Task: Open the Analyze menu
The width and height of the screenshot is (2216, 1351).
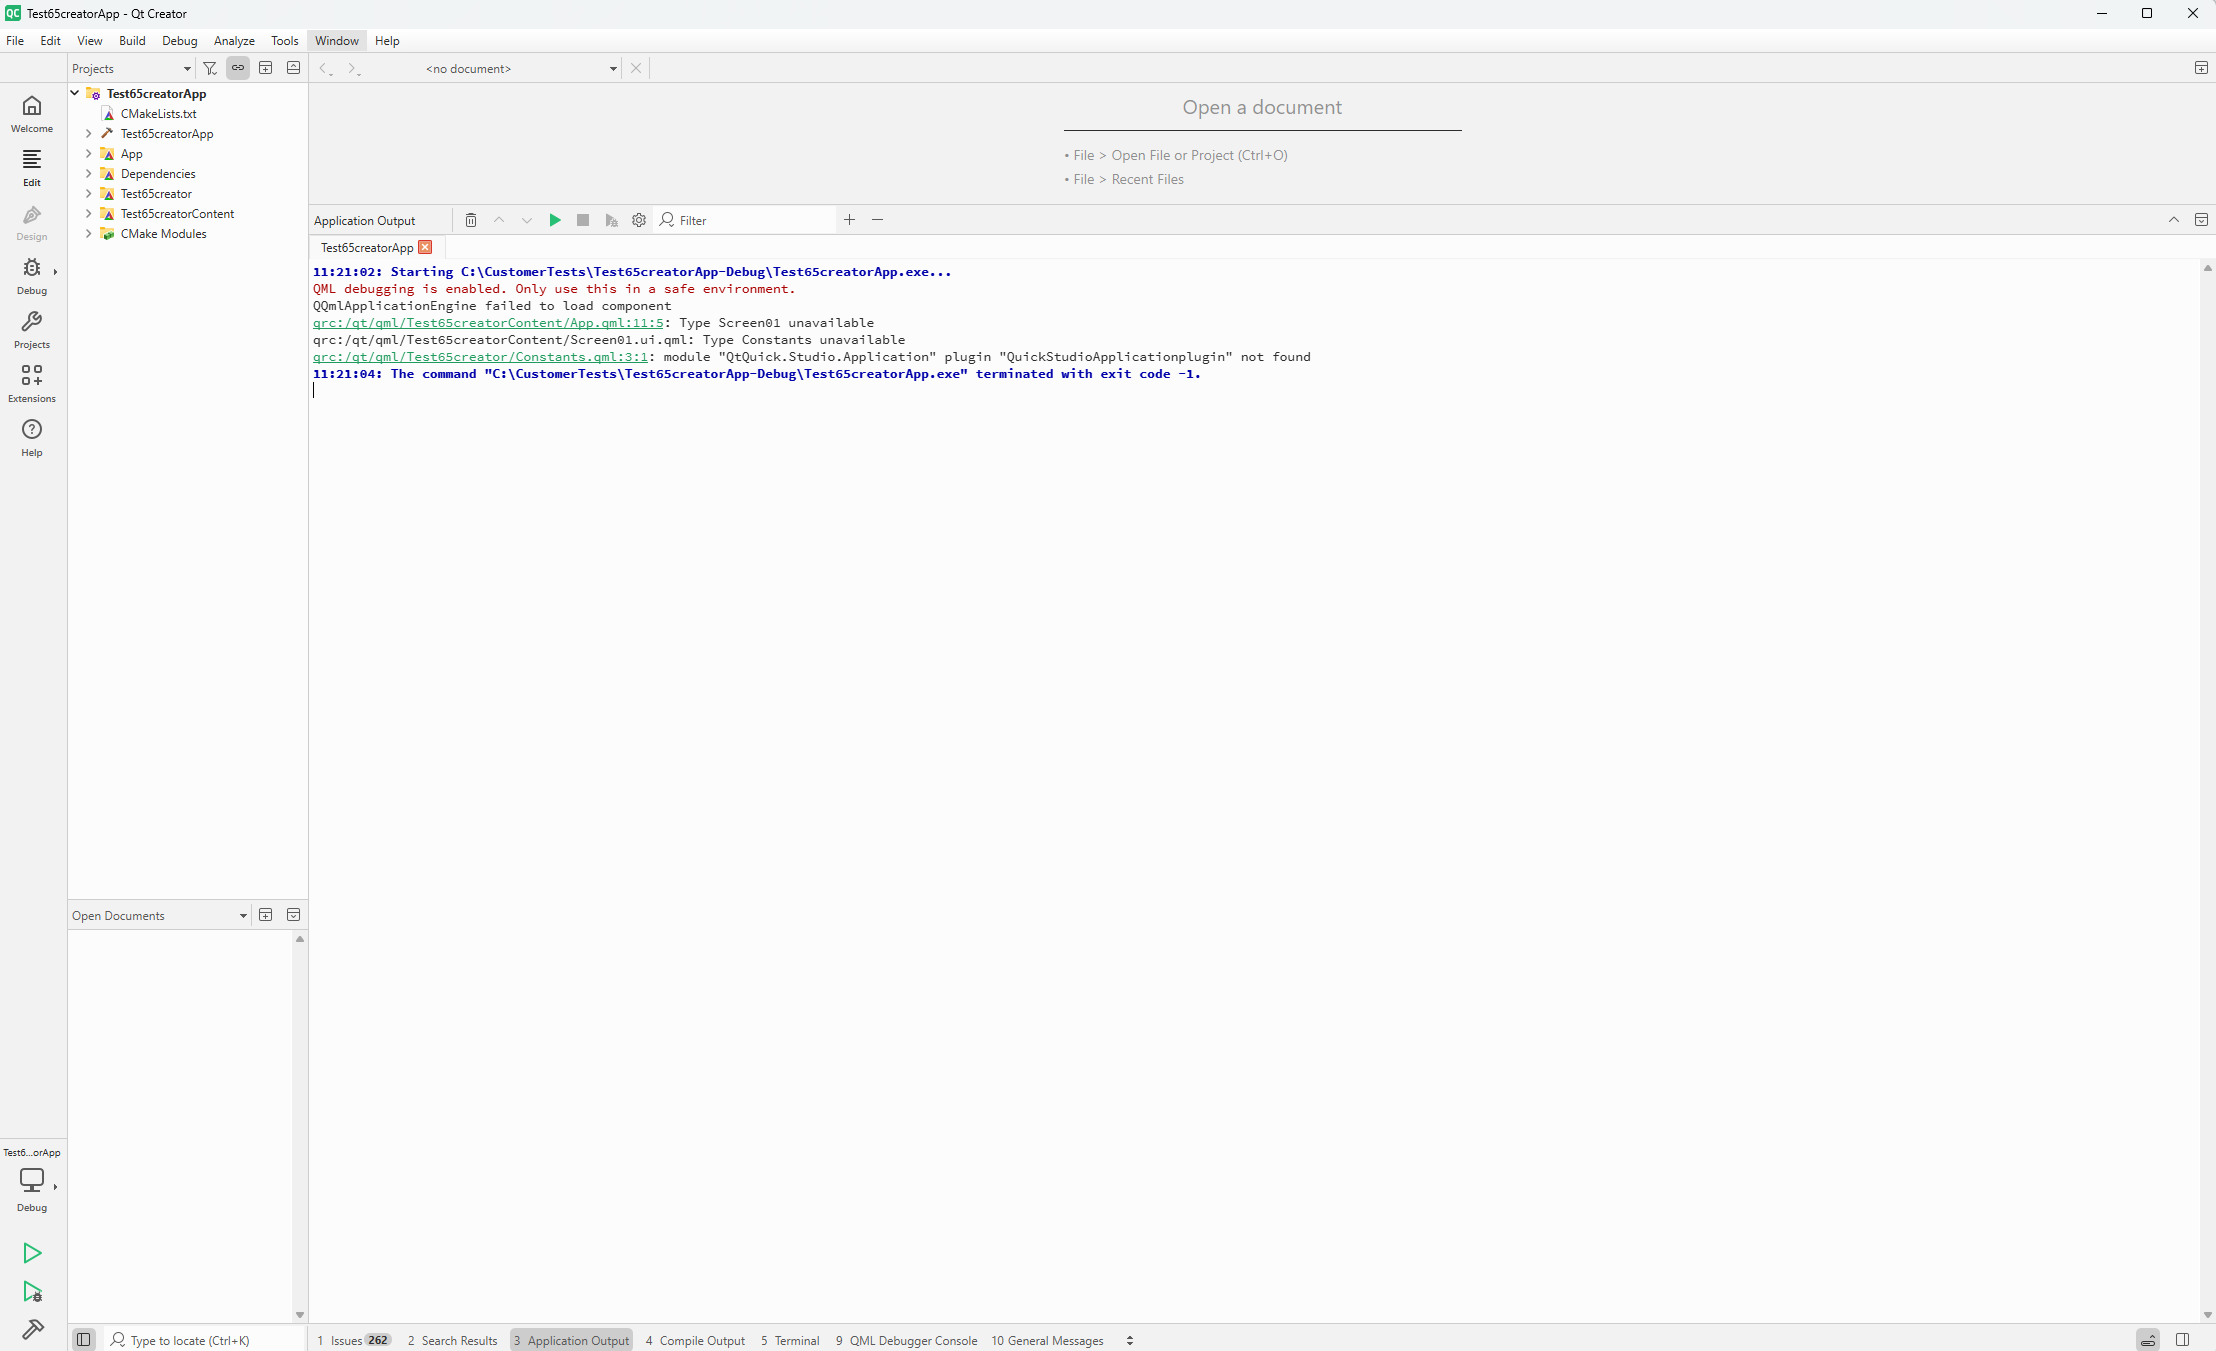Action: (234, 41)
